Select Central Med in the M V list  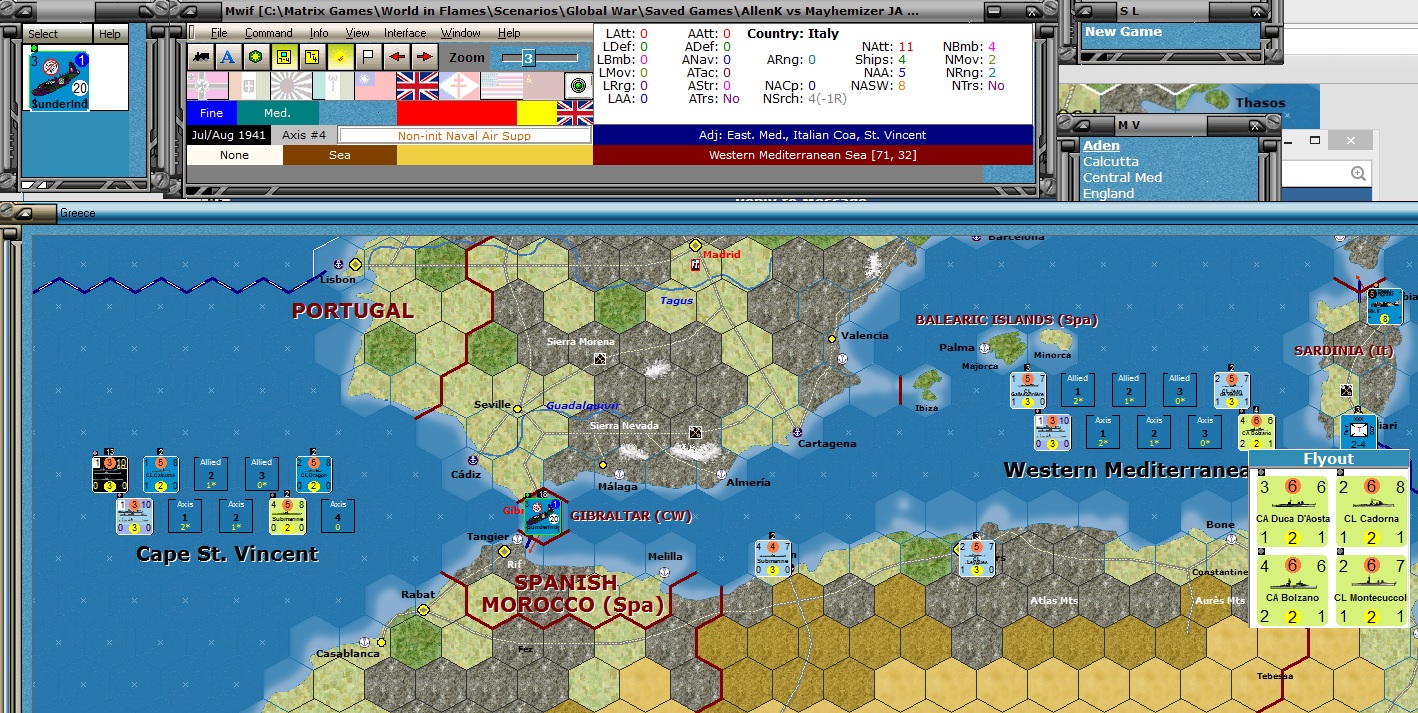[1122, 177]
